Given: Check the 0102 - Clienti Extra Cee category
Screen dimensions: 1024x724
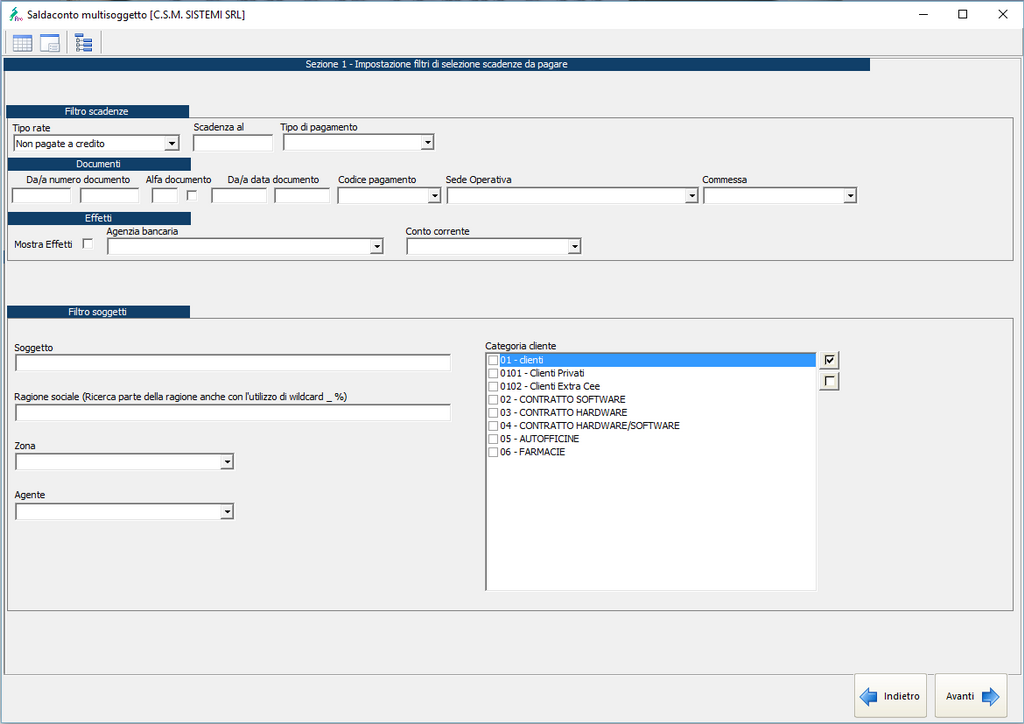Looking at the screenshot, I should point(493,386).
